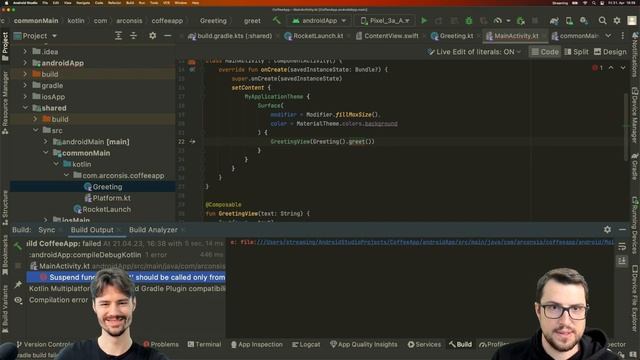The height and width of the screenshot is (360, 640).
Task: Show hidden editor tabs dropdown arrow
Action: point(608,36)
